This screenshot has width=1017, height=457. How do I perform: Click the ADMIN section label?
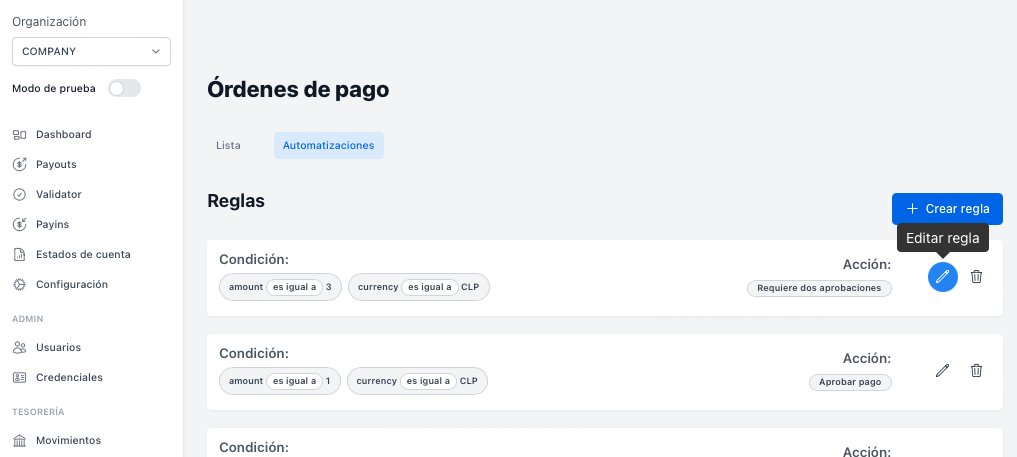click(x=28, y=319)
